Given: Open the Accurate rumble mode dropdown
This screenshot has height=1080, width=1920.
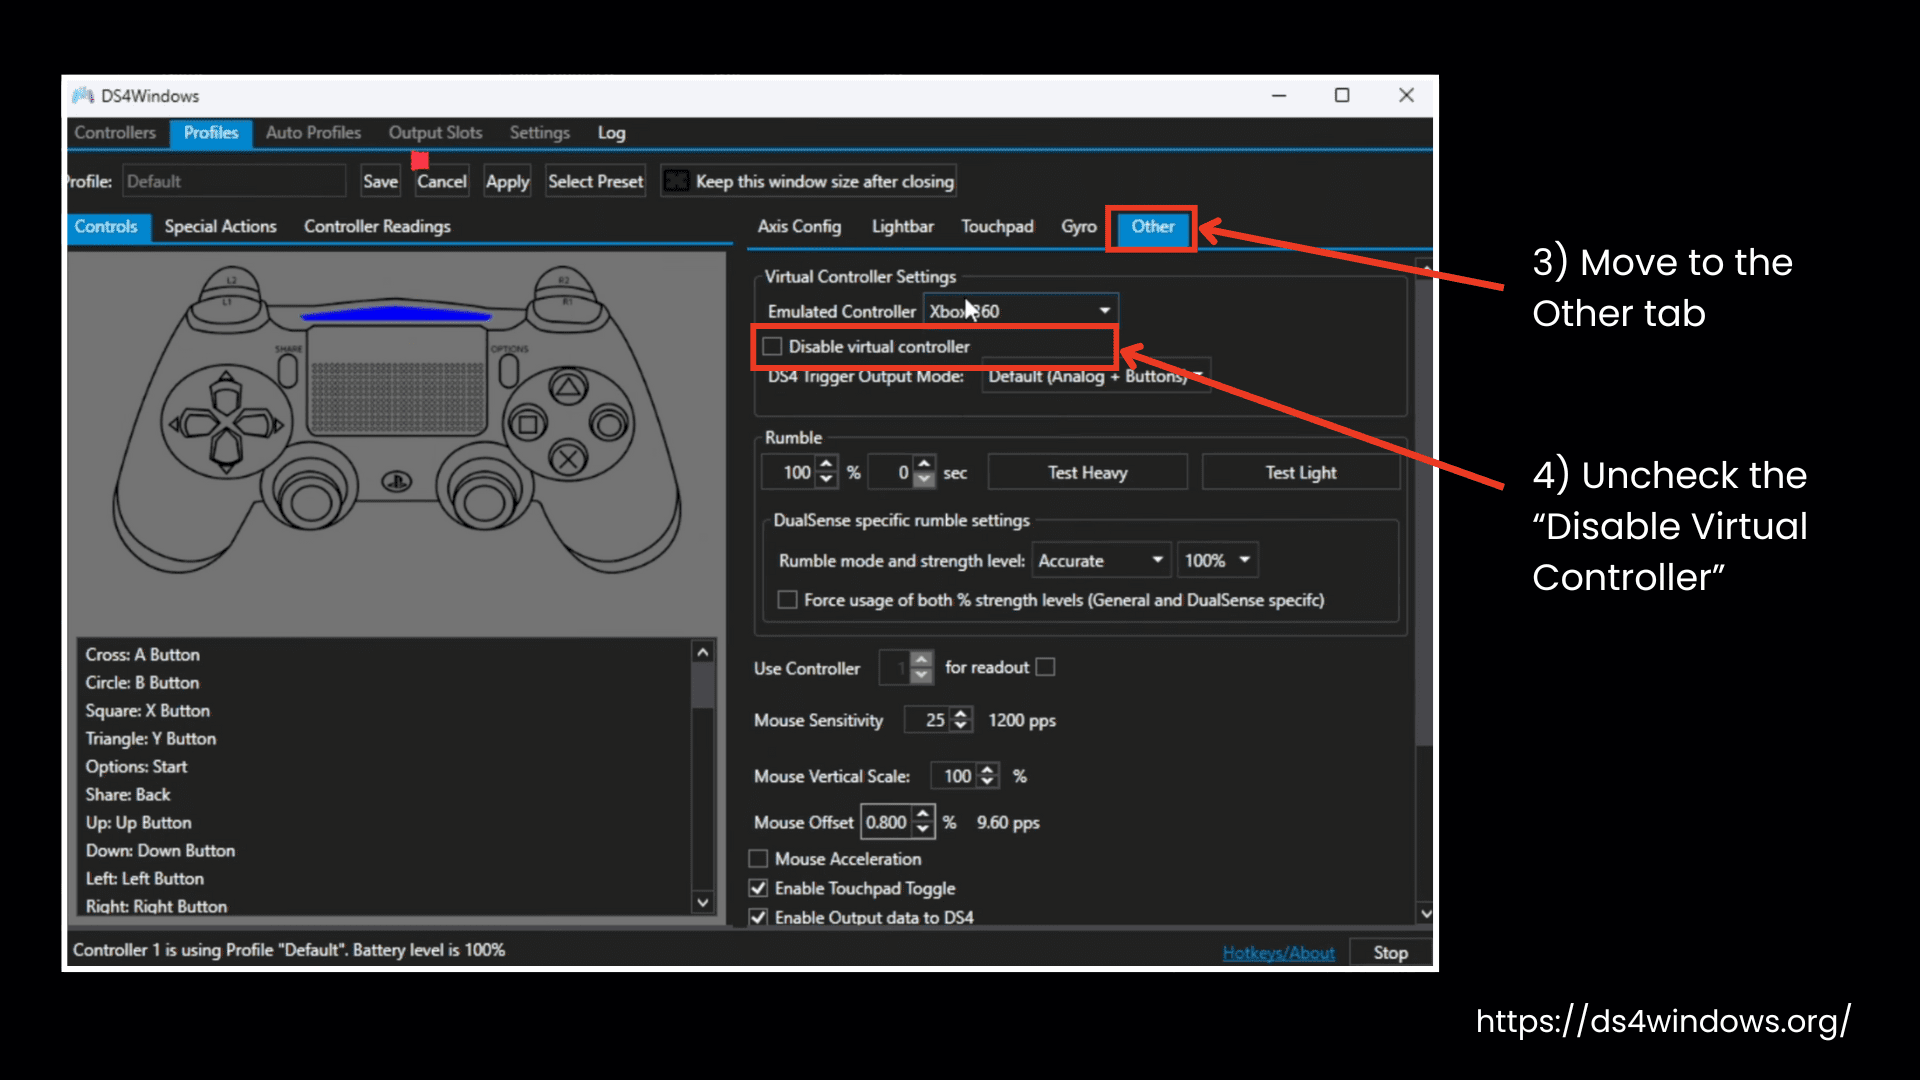Looking at the screenshot, I should [1102, 561].
